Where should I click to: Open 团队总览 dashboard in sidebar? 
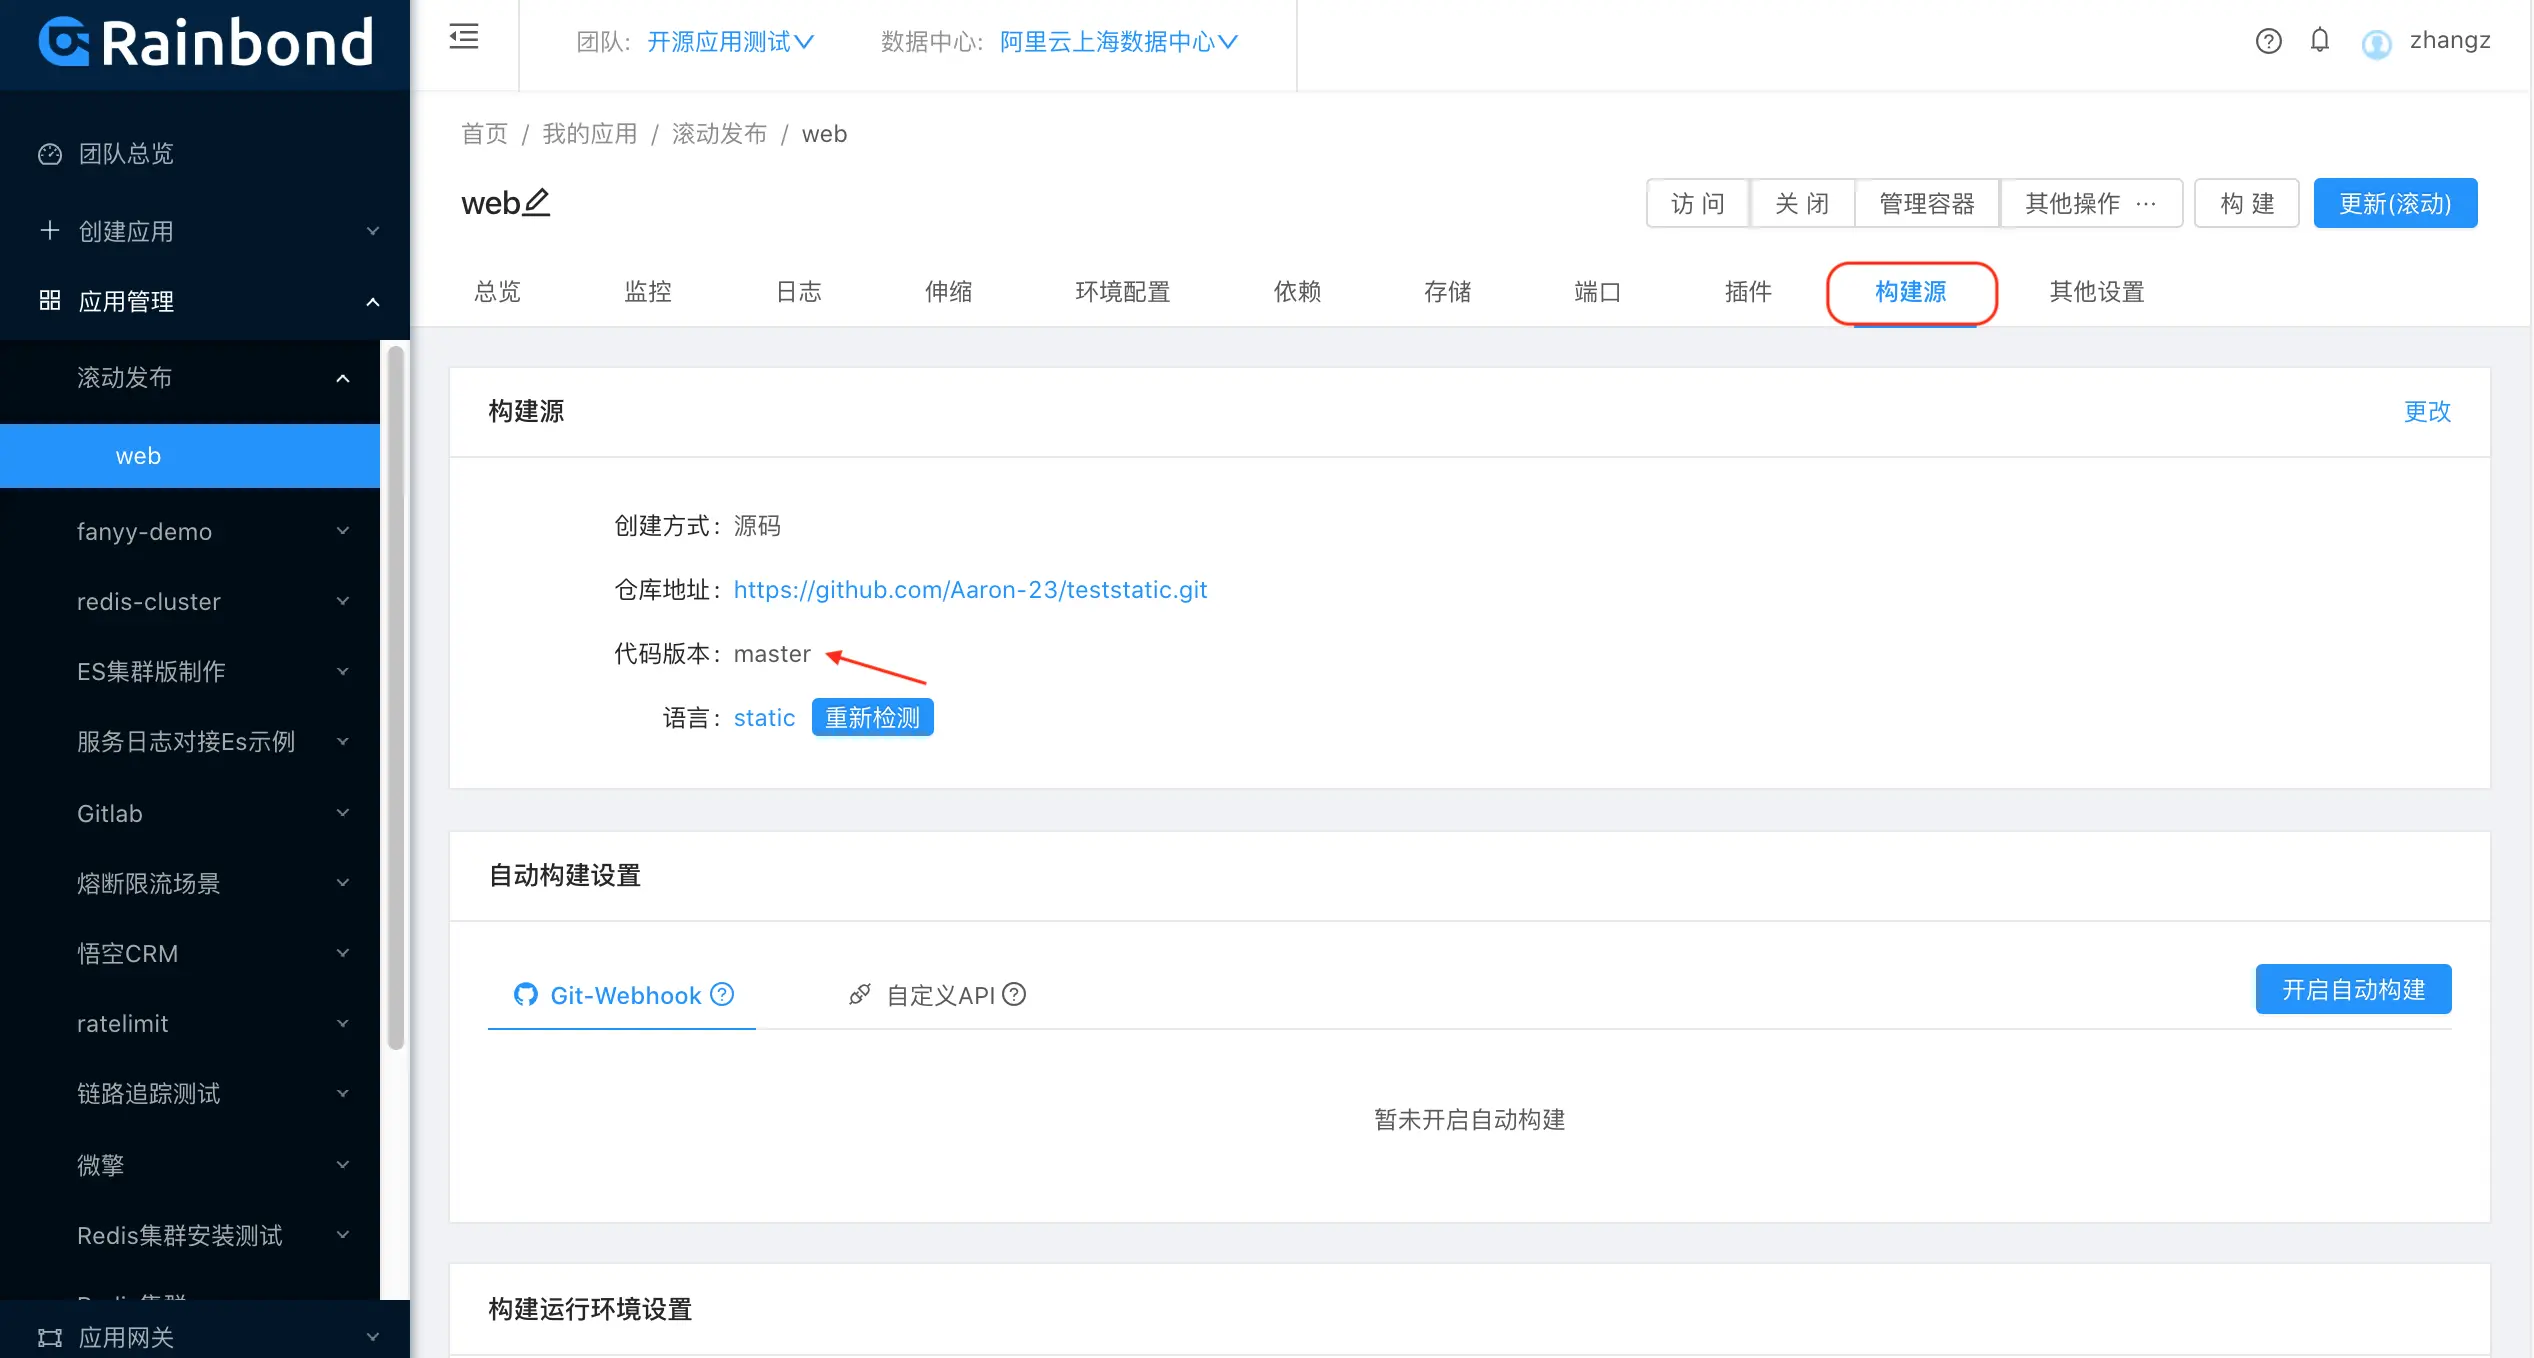click(x=126, y=153)
